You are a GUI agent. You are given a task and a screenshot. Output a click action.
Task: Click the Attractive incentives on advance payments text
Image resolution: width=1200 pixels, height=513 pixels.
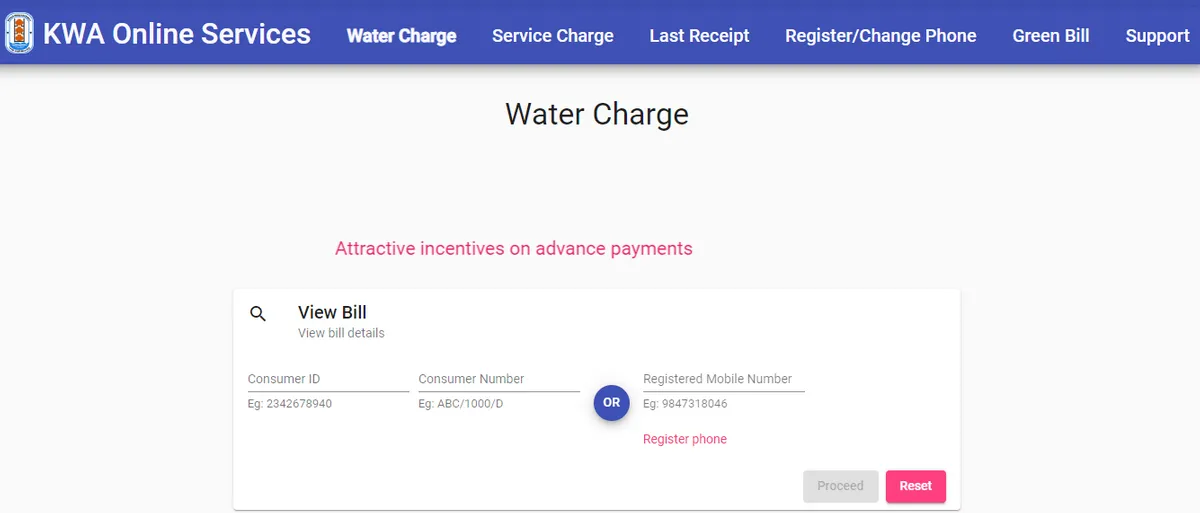[x=513, y=249]
